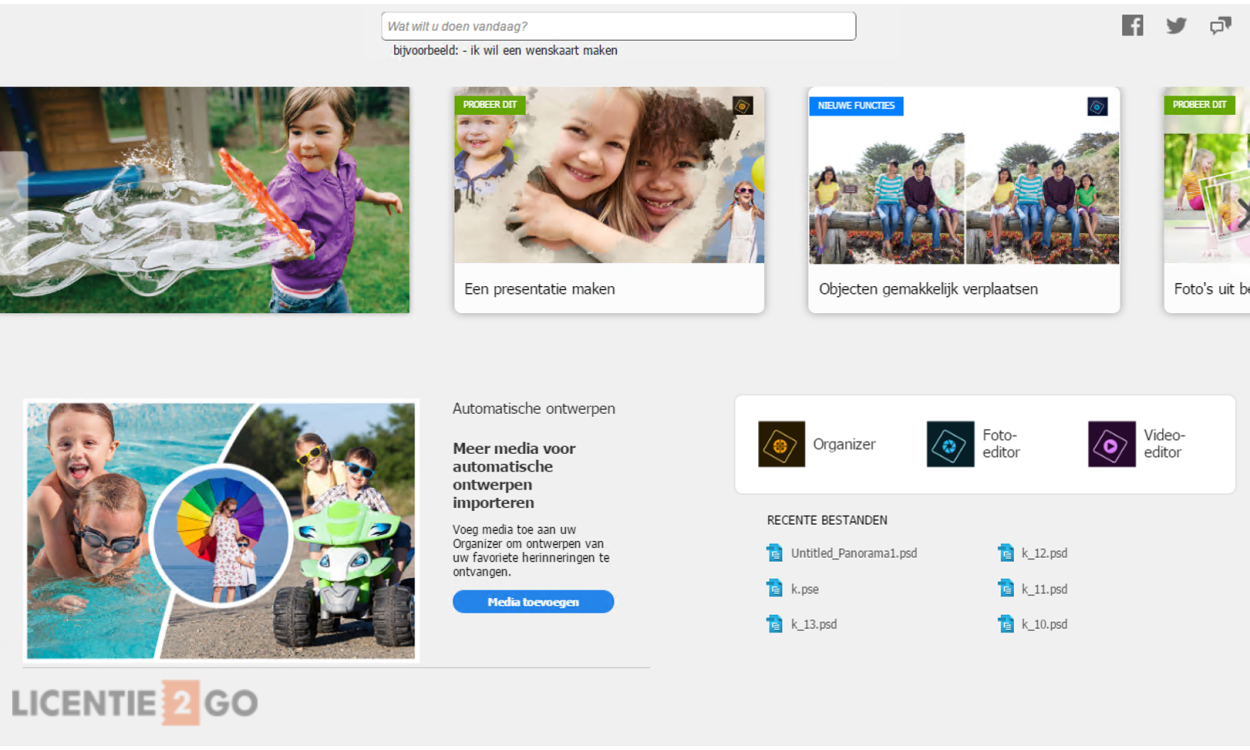The height and width of the screenshot is (750, 1250).
Task: Open recent file k_12.psd
Action: pos(1044,553)
